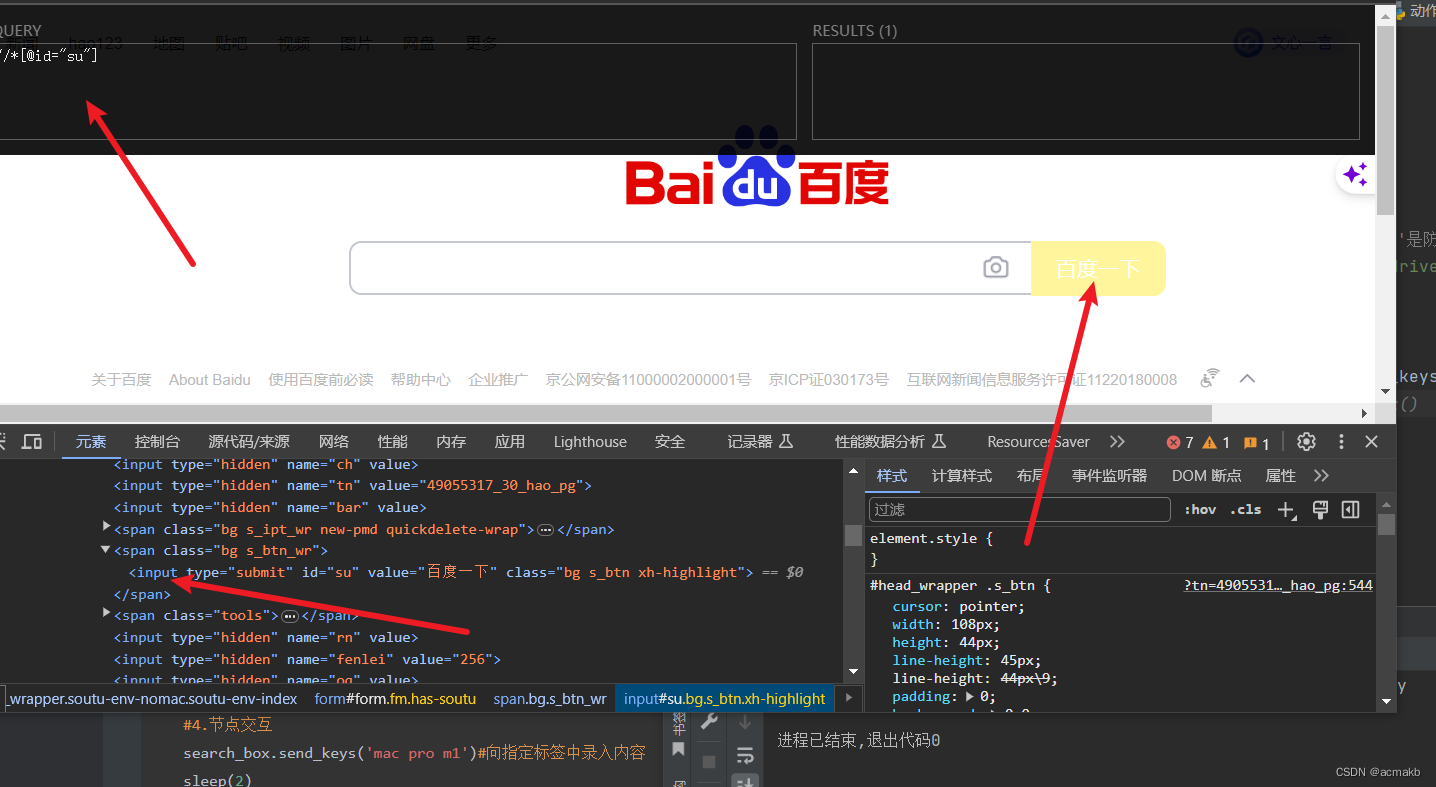Click the orange issues count badge

(x=1256, y=442)
